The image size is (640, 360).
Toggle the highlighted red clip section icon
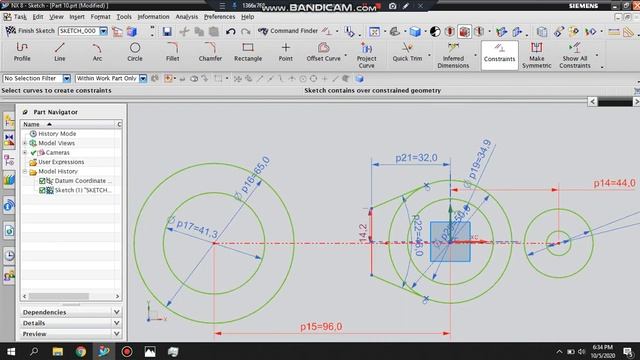pos(464,31)
